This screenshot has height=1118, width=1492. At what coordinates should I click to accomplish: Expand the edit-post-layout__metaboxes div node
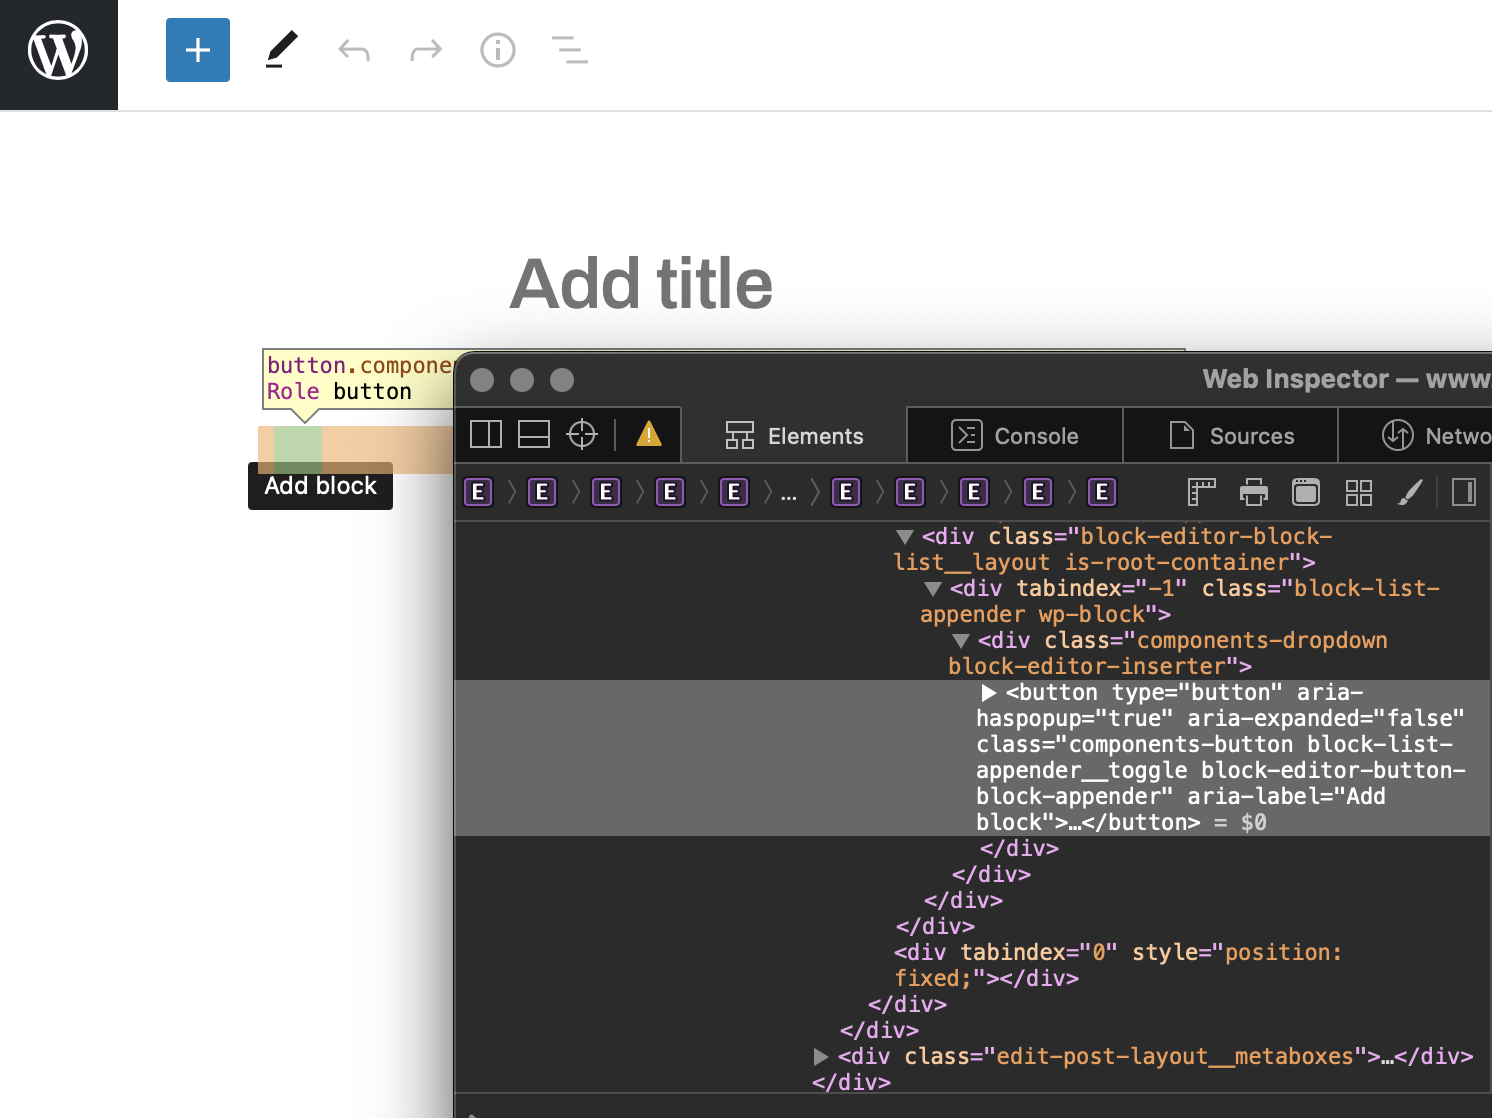pyautogui.click(x=820, y=1056)
